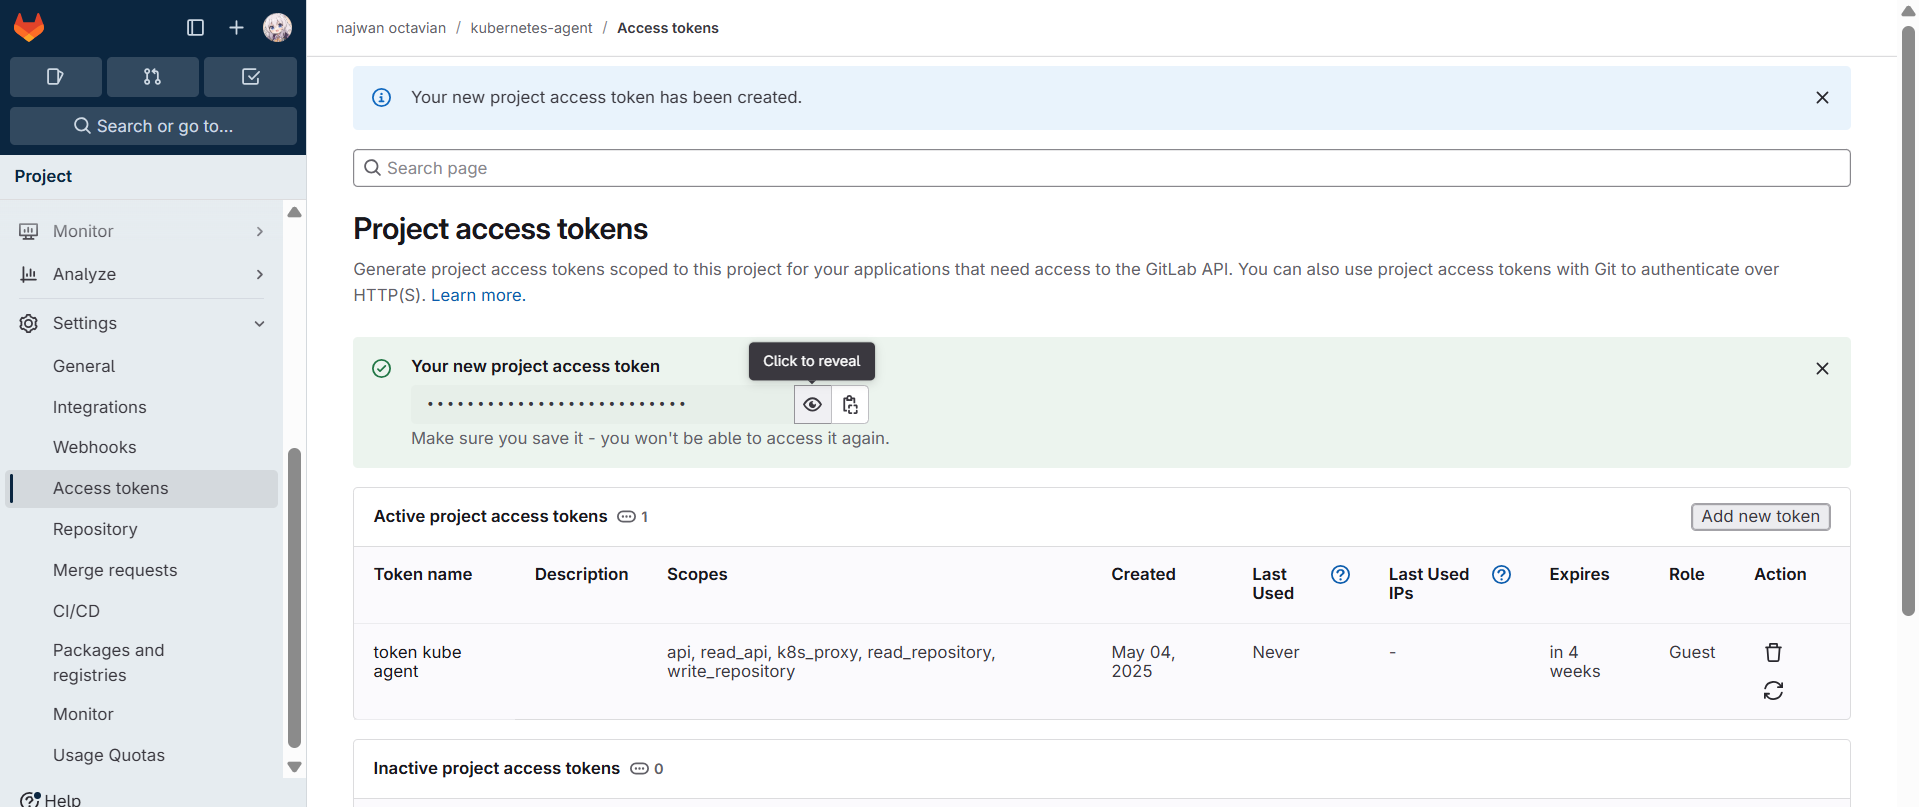Click the Add new token button

click(1760, 517)
